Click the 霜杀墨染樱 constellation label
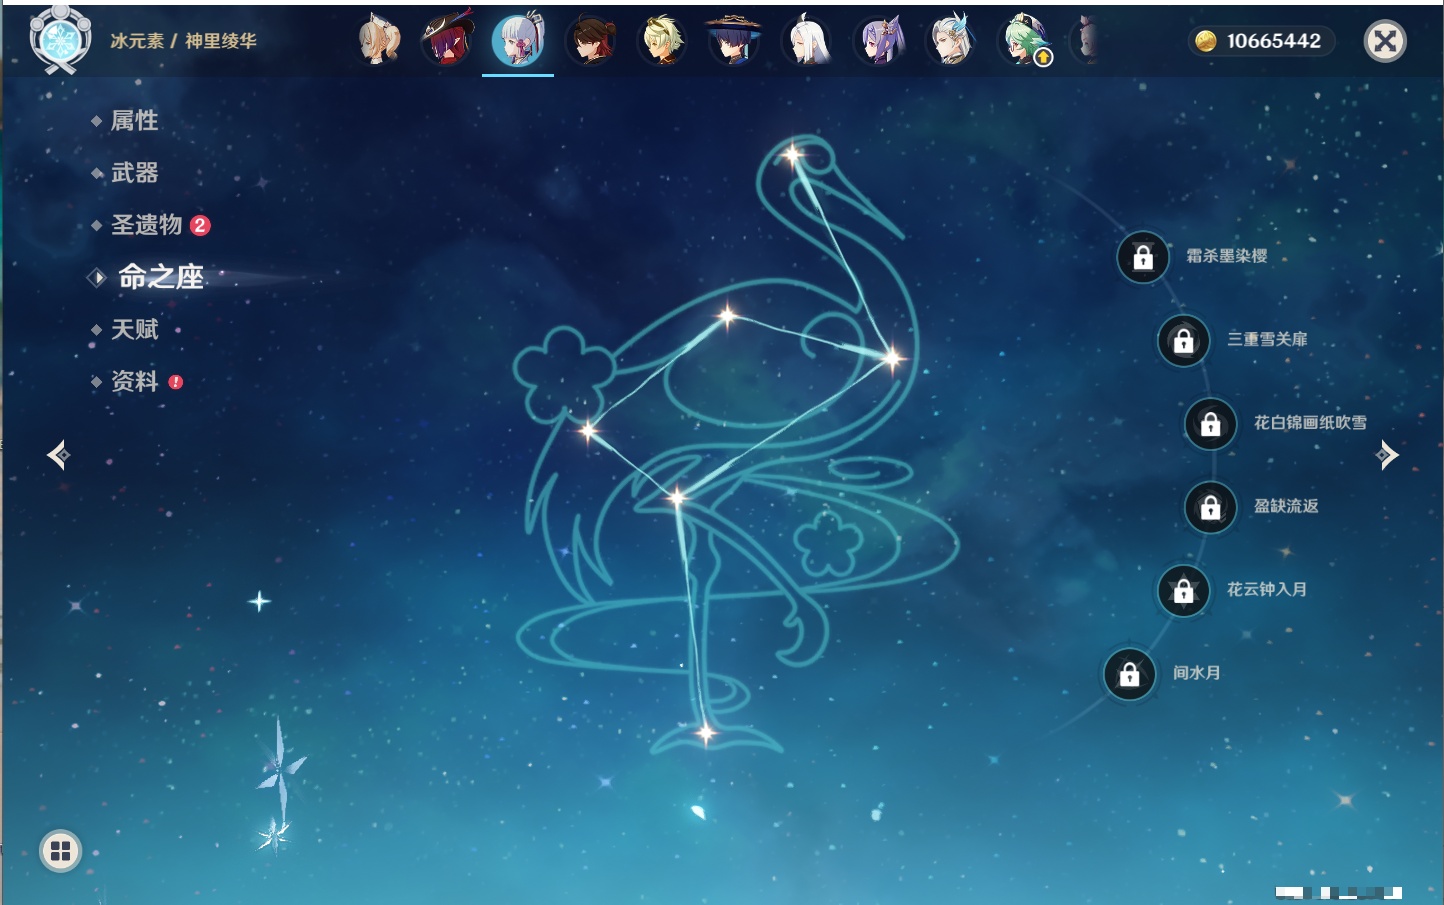Viewport: 1444px width, 905px height. click(x=1227, y=256)
